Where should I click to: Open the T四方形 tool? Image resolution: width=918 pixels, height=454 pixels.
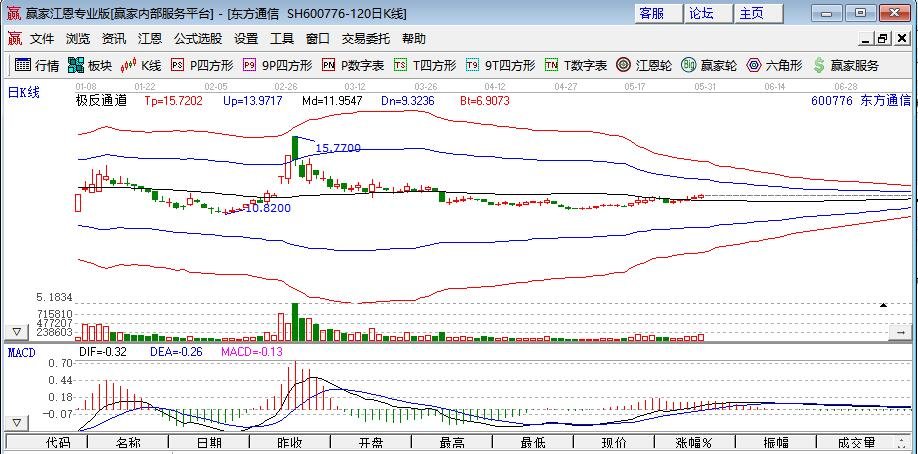[x=425, y=65]
